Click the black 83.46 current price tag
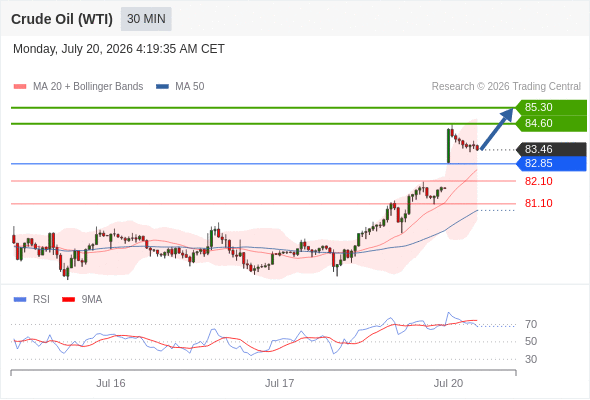Image resolution: width=590 pixels, height=400 pixels. [551, 149]
